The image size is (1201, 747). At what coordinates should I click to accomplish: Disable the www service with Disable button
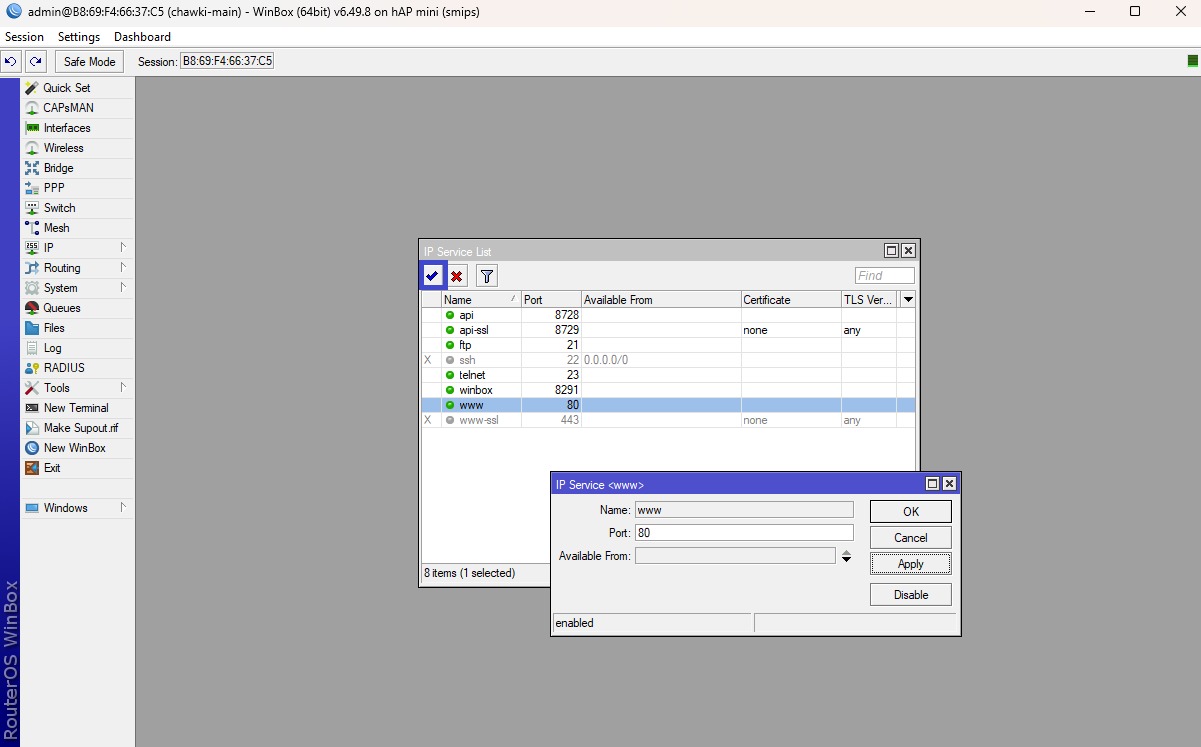(911, 595)
